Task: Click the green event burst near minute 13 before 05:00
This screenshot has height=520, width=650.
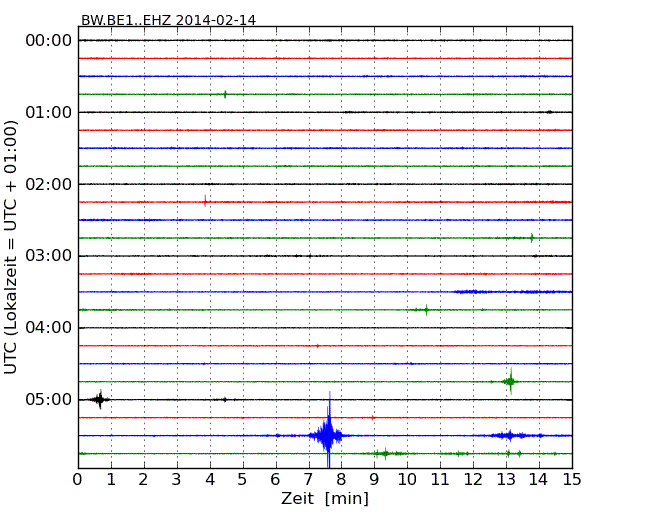Action: [510, 381]
